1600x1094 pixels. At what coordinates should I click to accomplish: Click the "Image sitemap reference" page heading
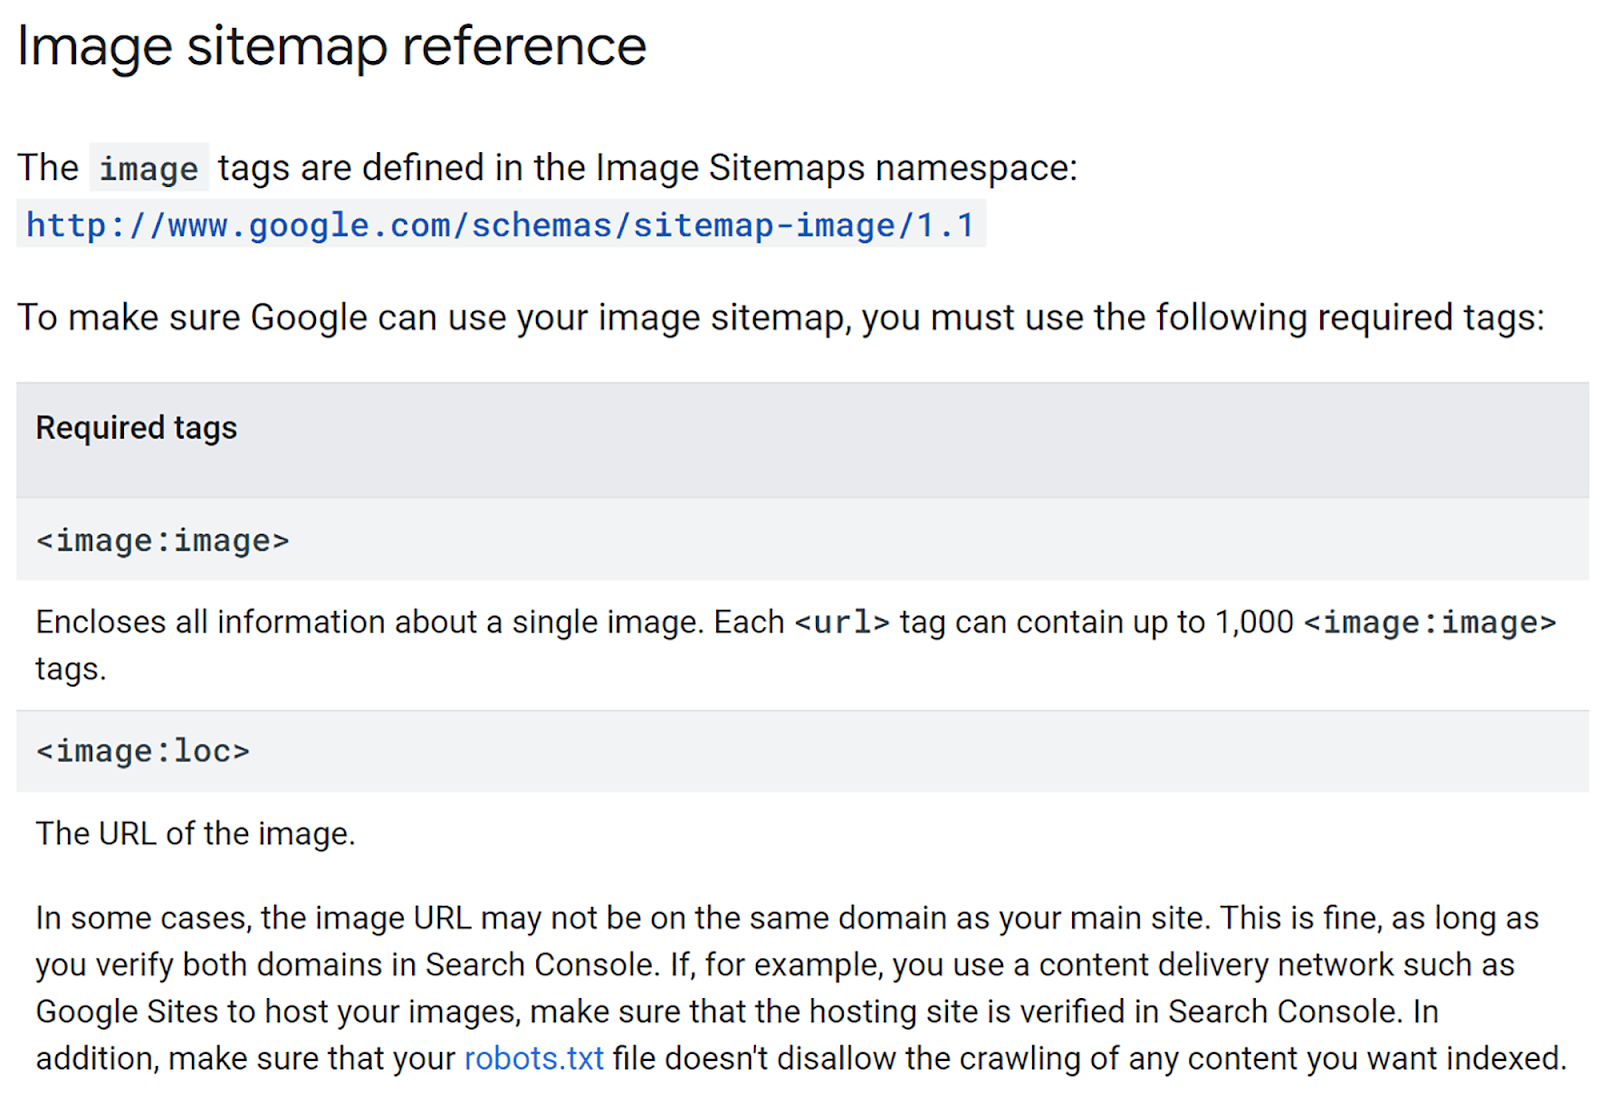332,47
